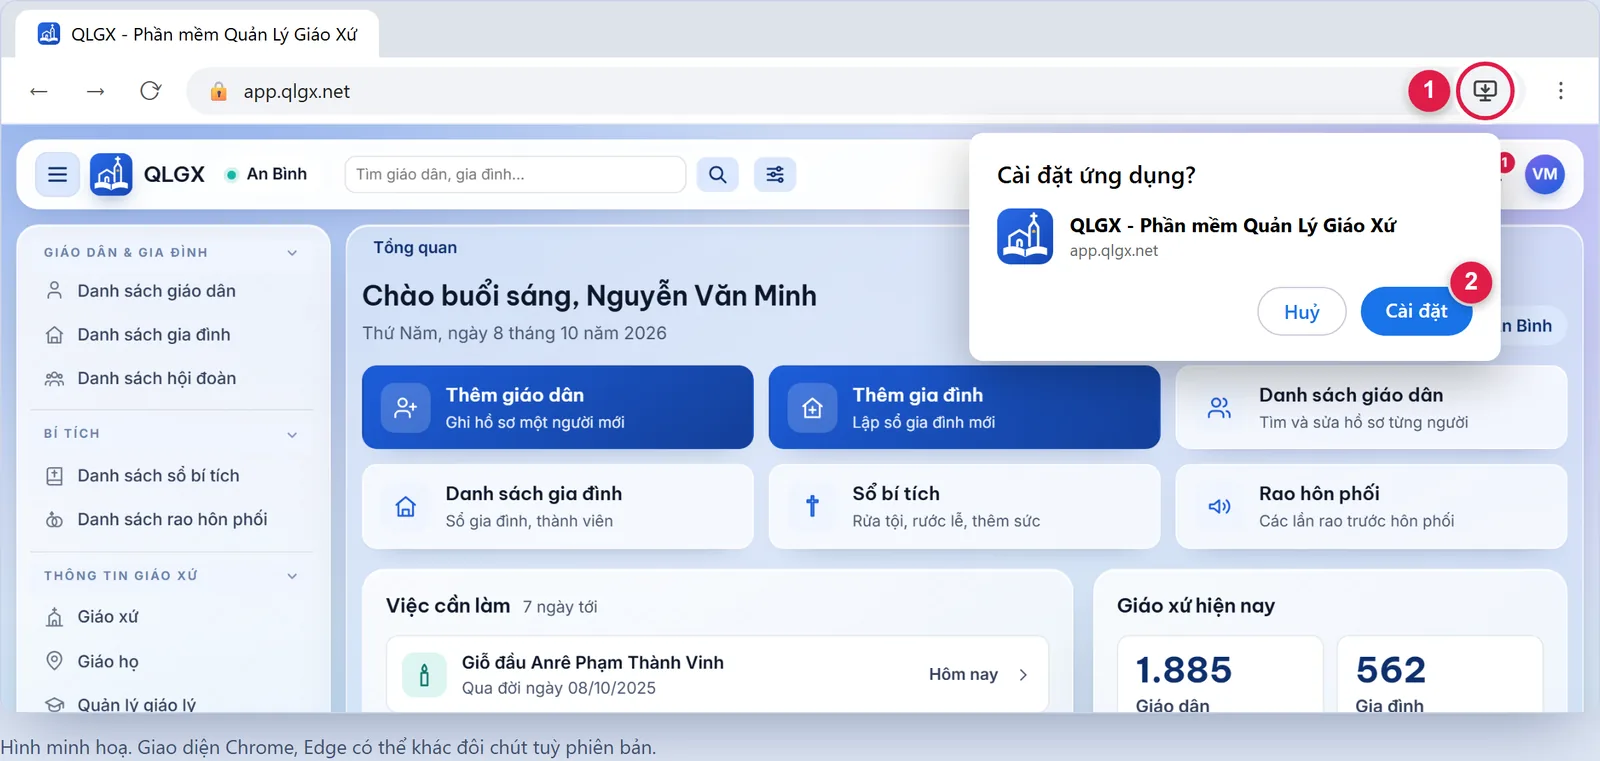
Task: Click the rings icon beside Danh sách rao hôn phối
Action: click(55, 520)
